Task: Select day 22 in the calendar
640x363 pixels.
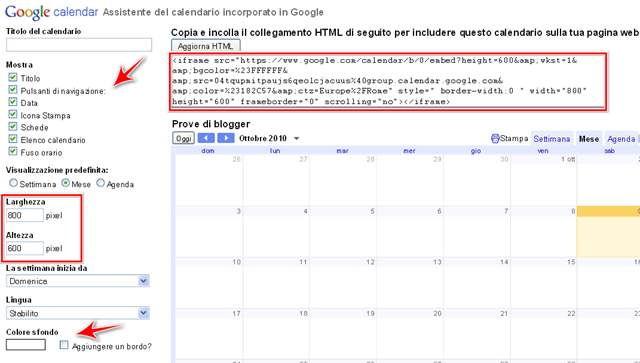Action: coord(571,313)
